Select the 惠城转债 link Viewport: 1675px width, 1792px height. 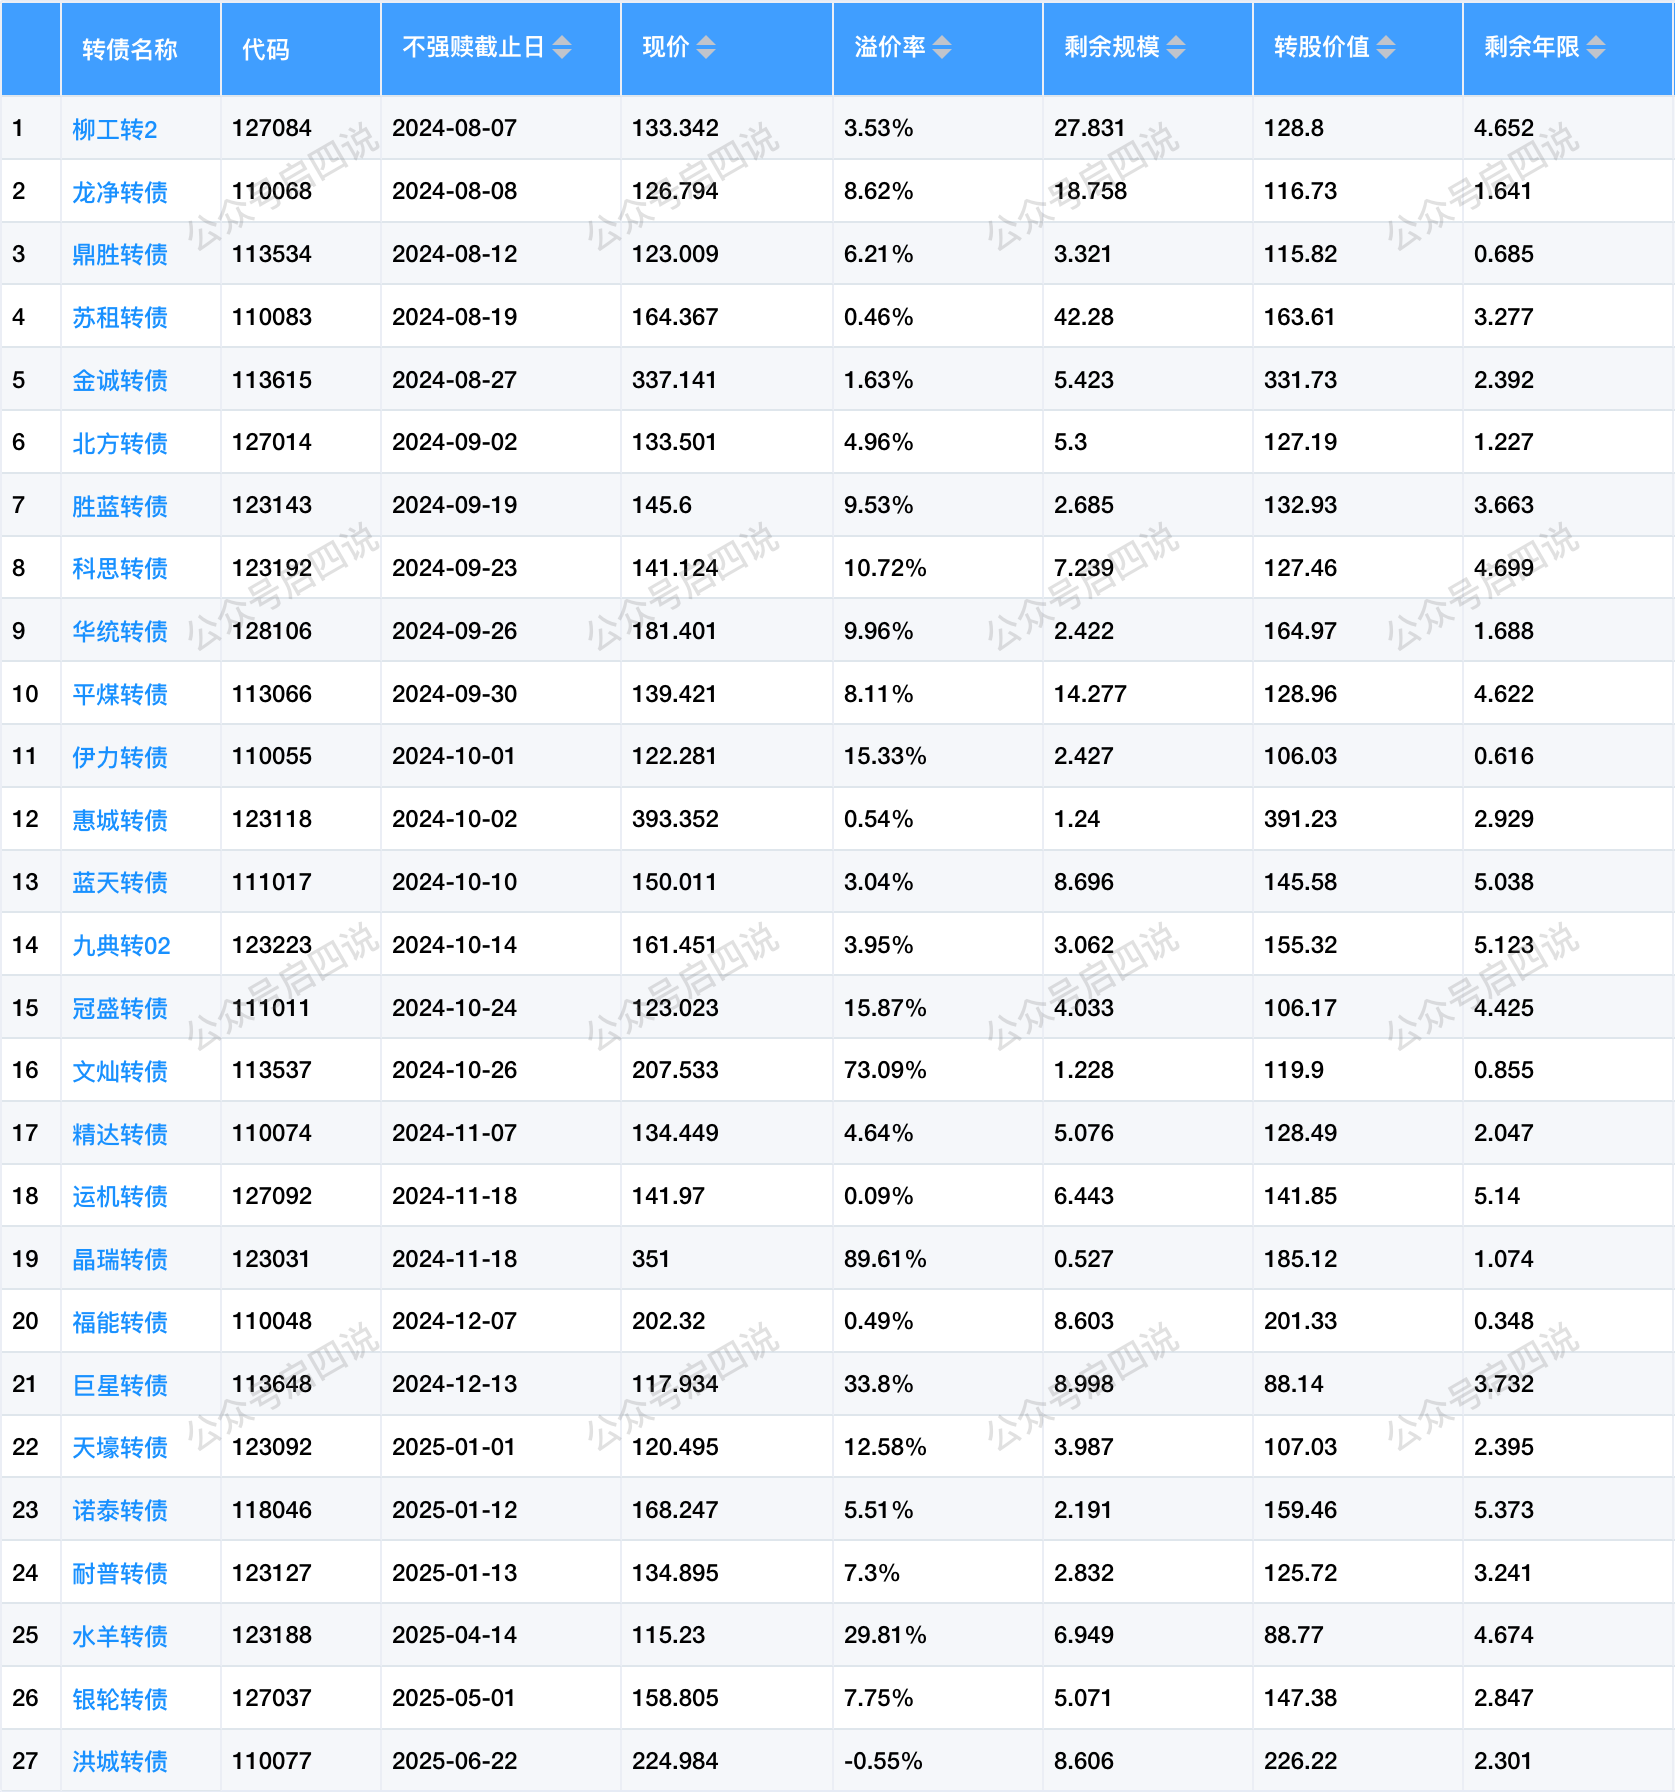pos(120,820)
